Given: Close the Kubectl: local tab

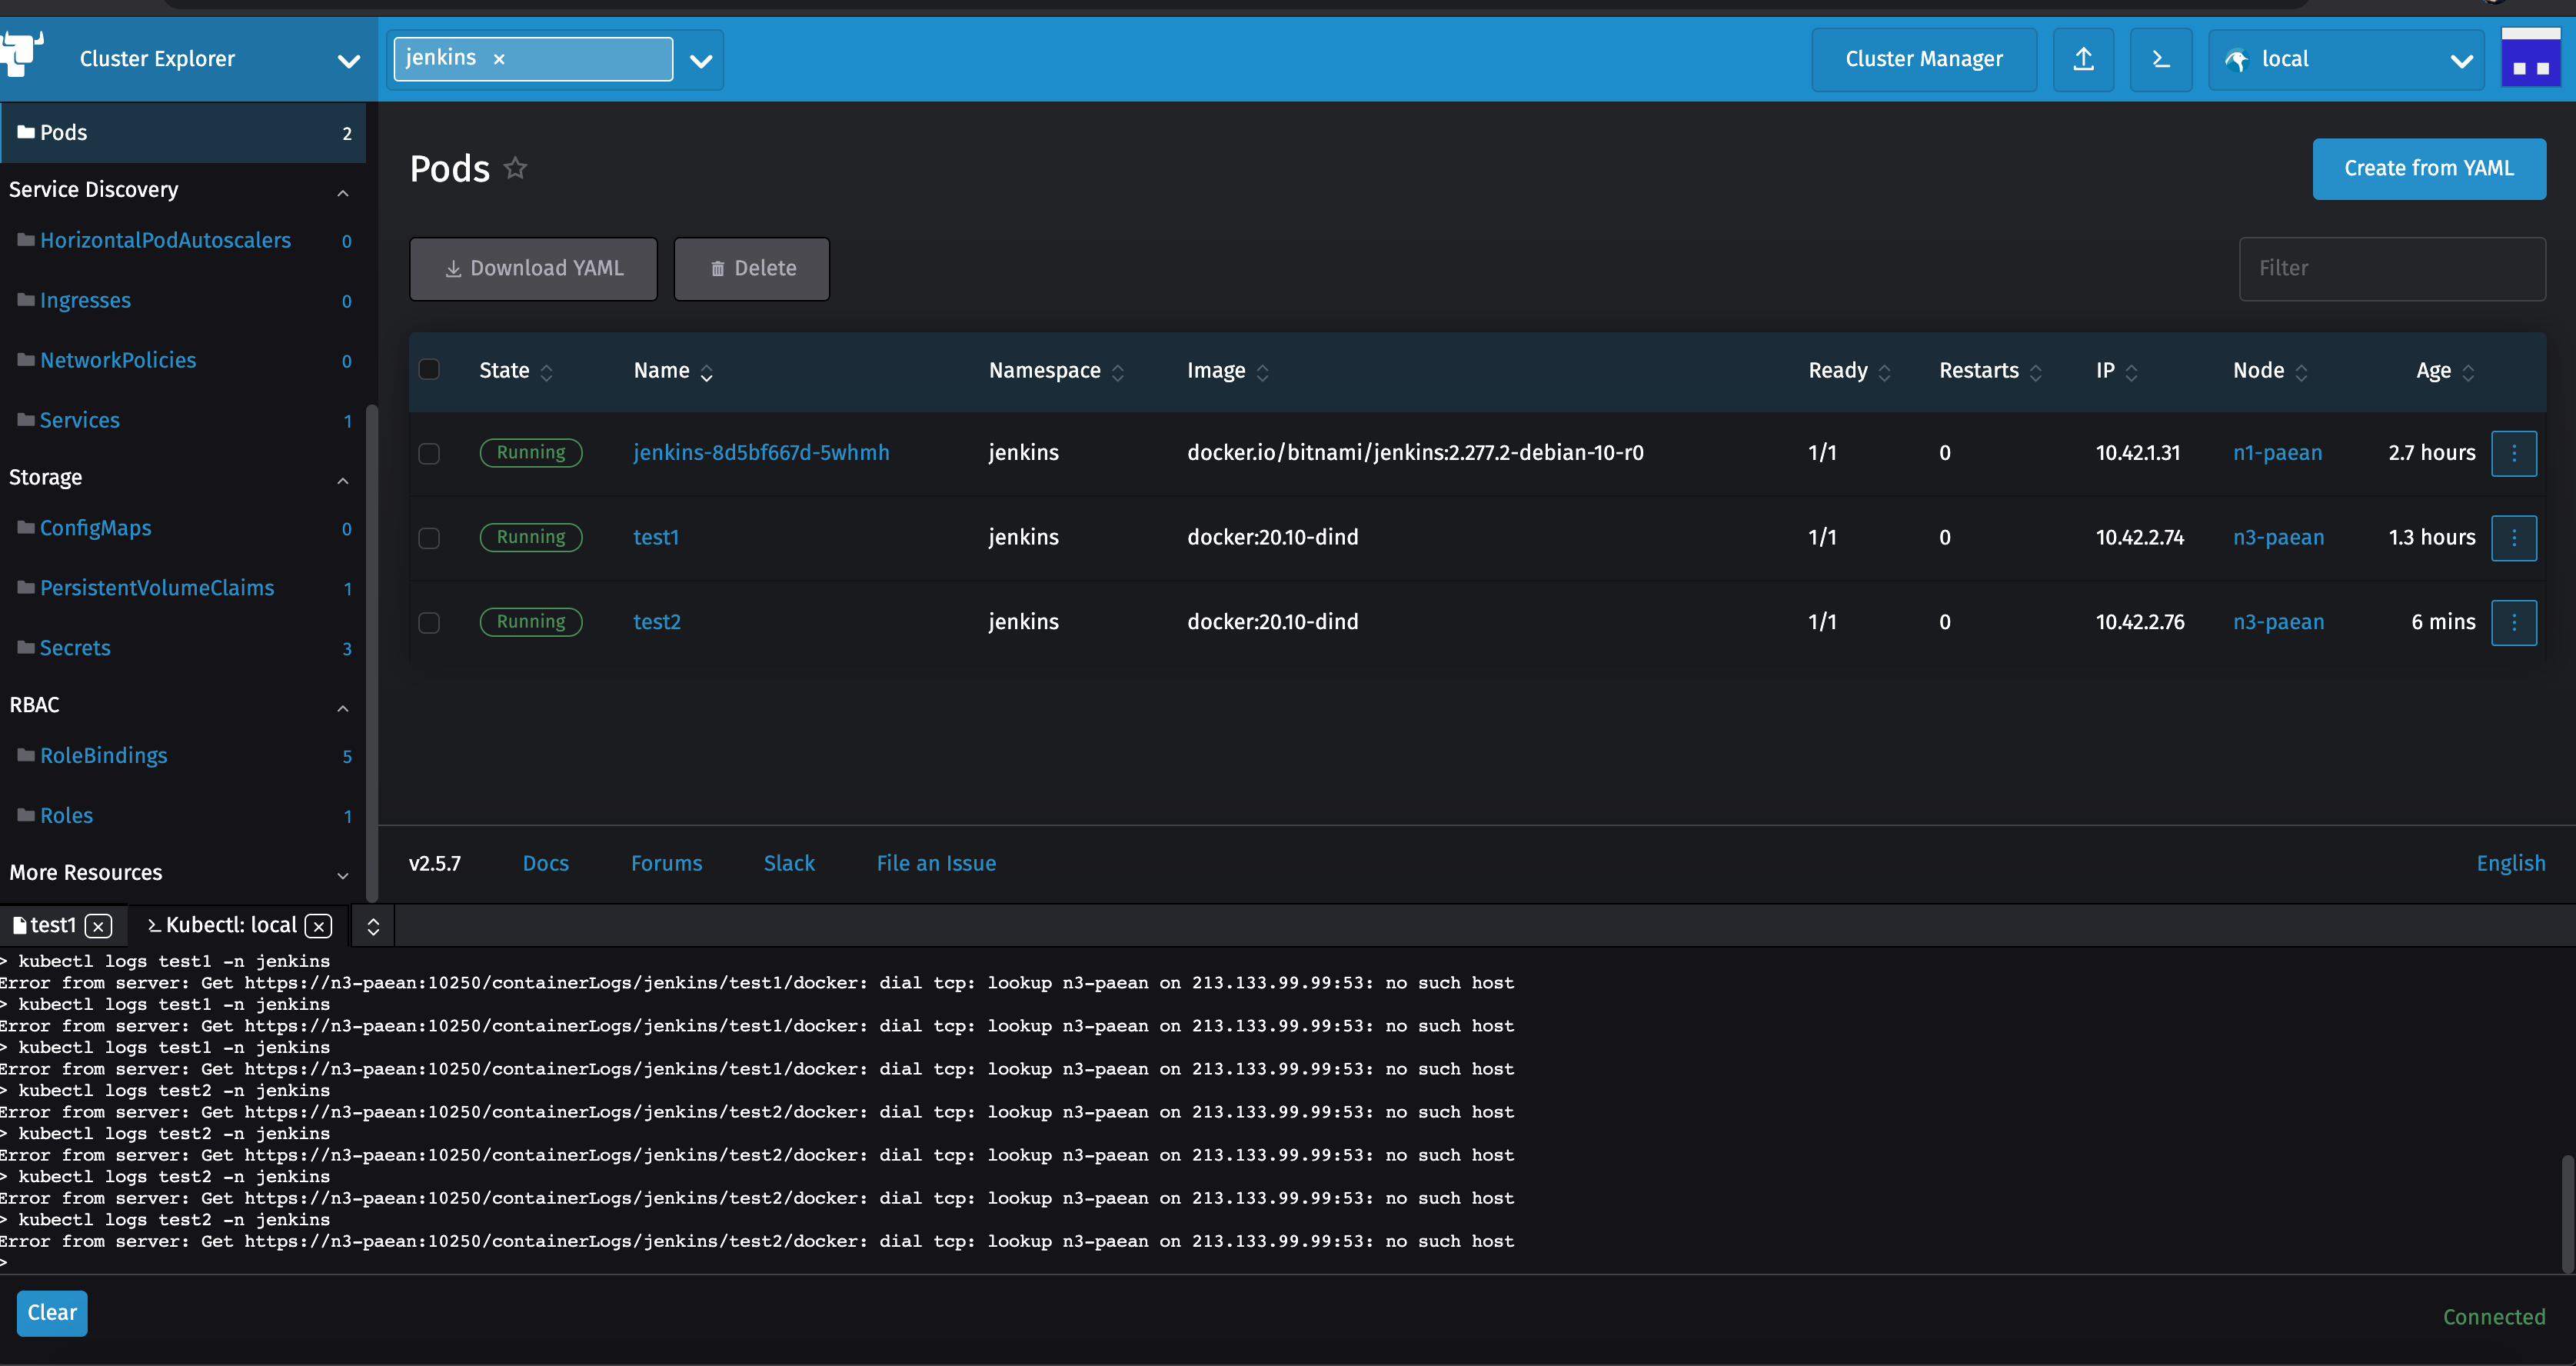Looking at the screenshot, I should tap(318, 926).
